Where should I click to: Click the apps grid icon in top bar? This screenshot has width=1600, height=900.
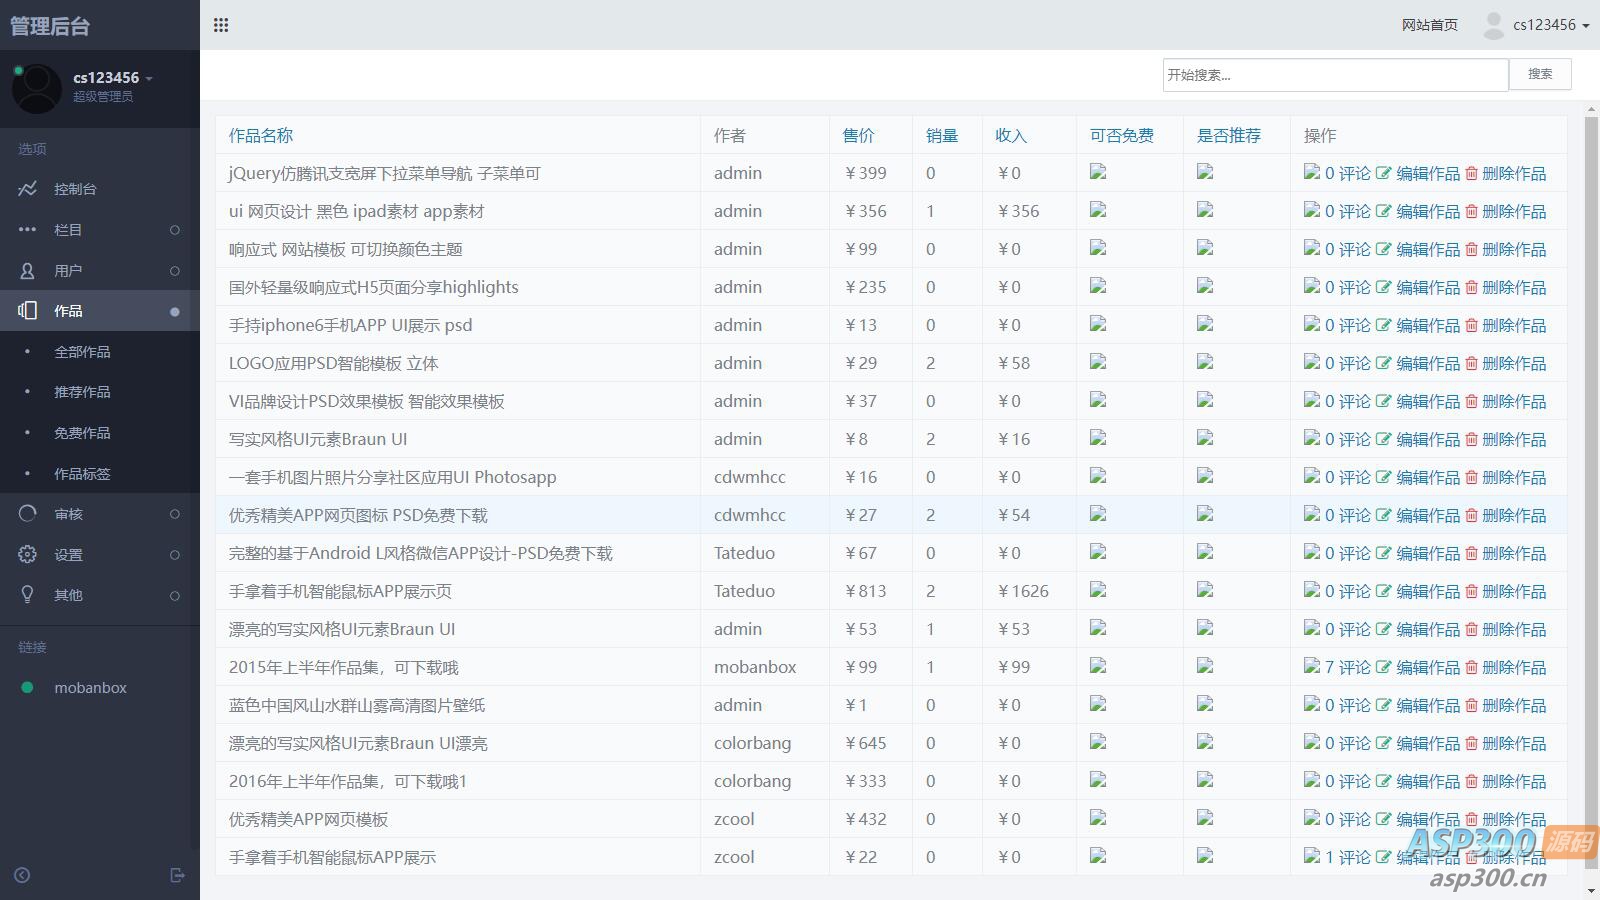point(221,25)
